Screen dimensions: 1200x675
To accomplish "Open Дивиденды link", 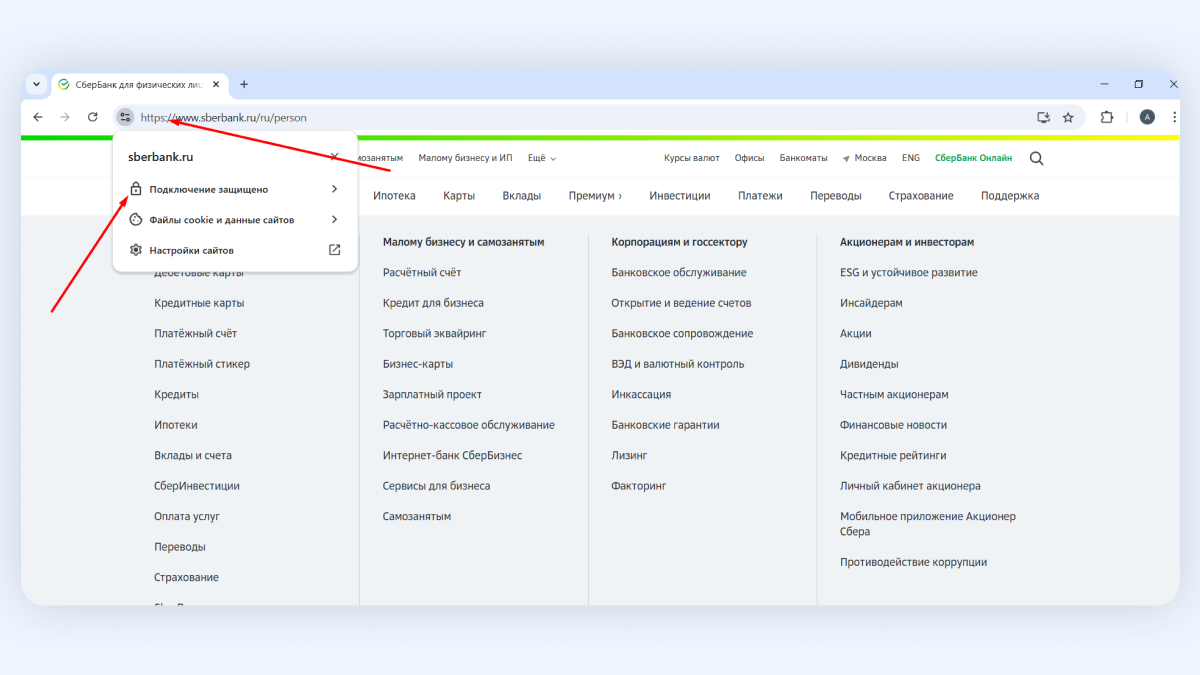I will pos(869,364).
